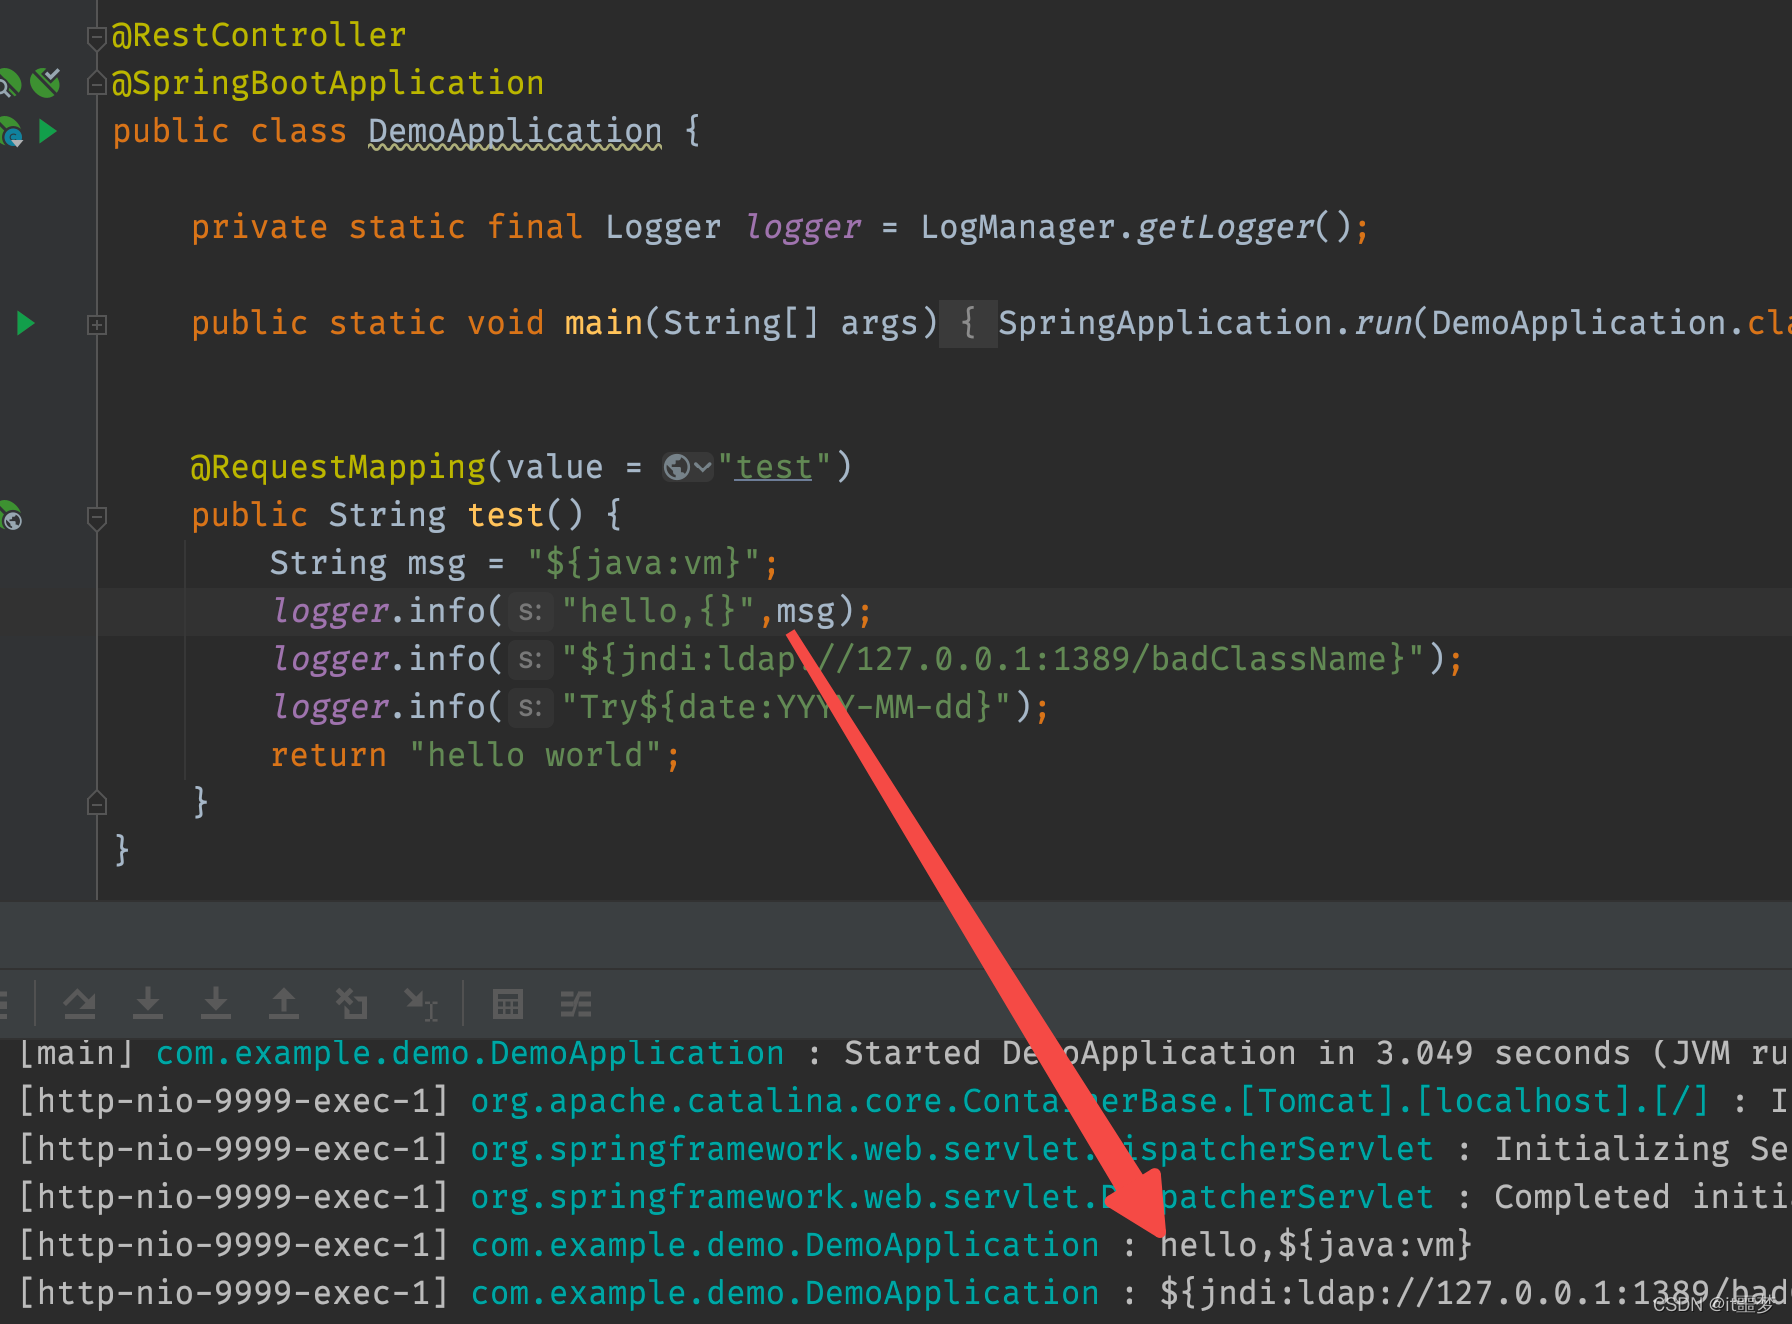Click the @RequestMapping annotation
Image resolution: width=1792 pixels, height=1324 pixels.
point(338,467)
